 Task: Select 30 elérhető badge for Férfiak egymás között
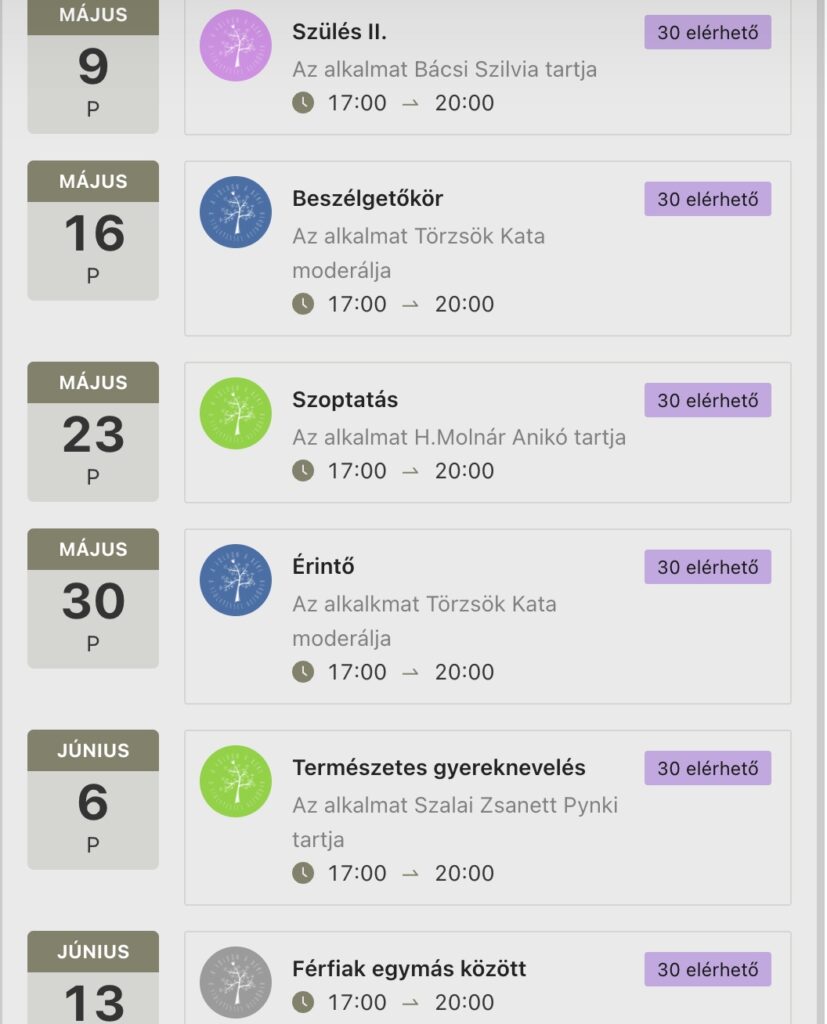click(707, 969)
